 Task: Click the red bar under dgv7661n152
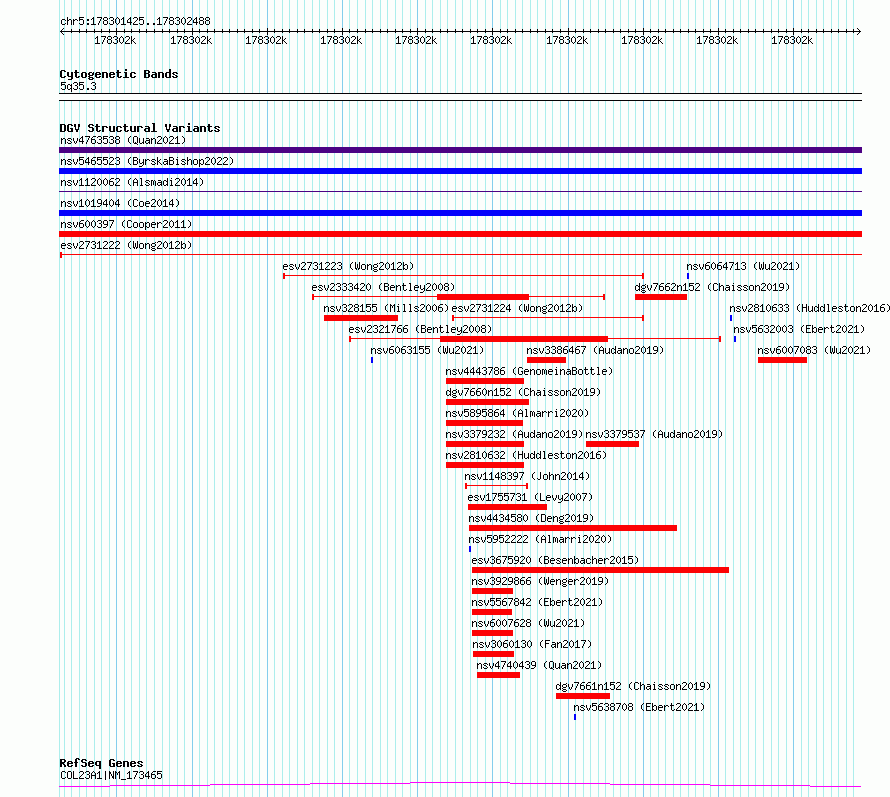583,696
